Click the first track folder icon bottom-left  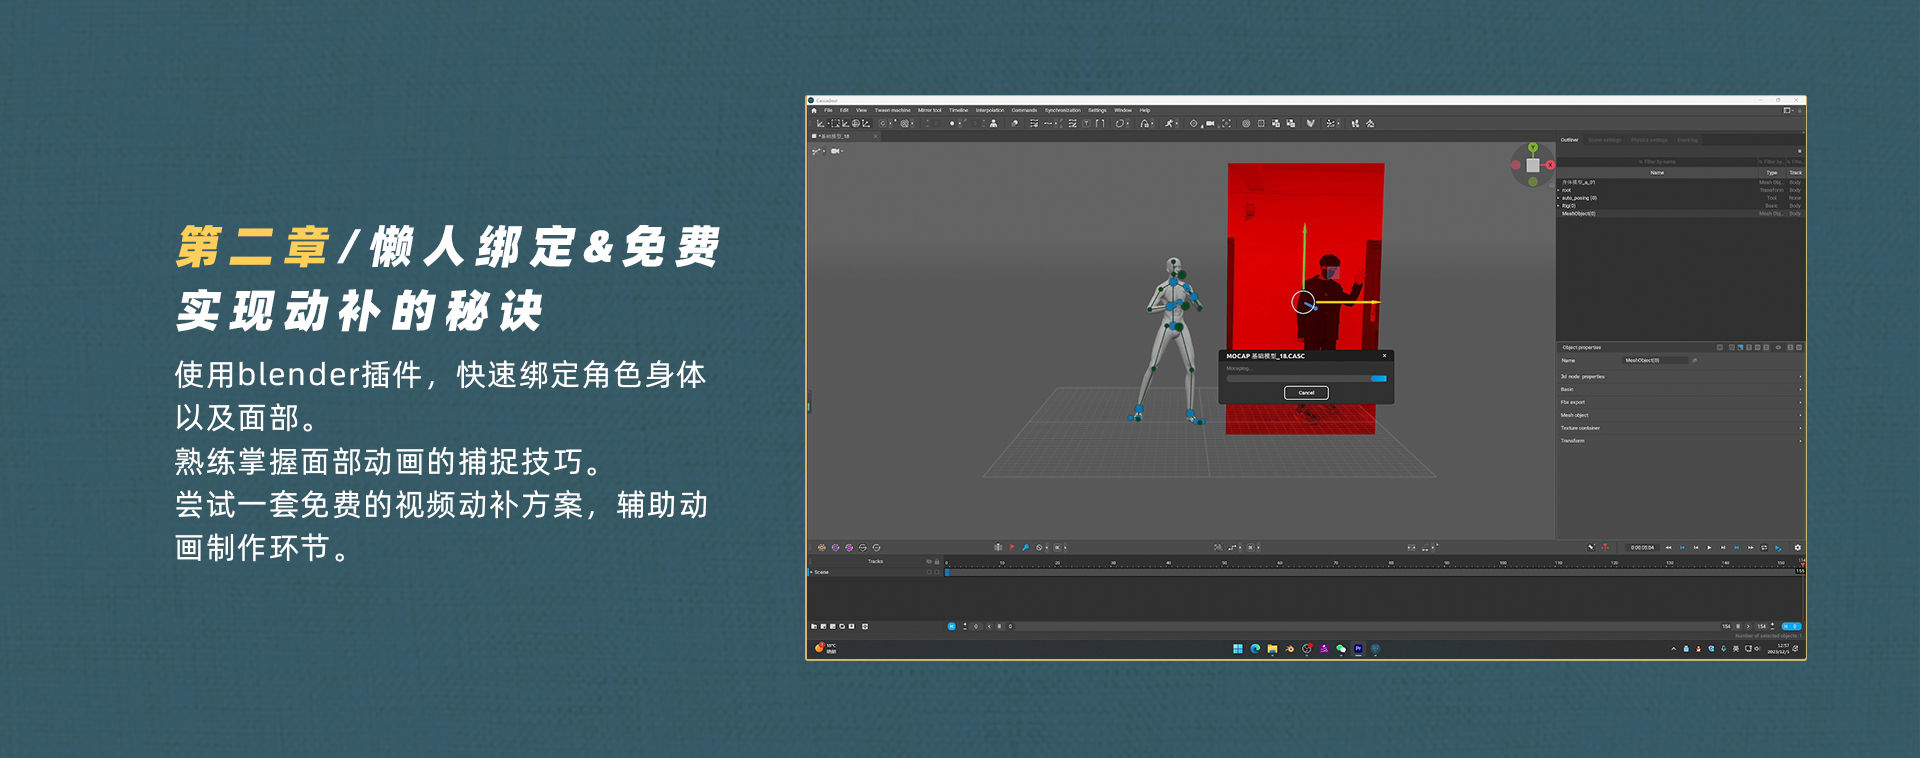click(x=813, y=626)
